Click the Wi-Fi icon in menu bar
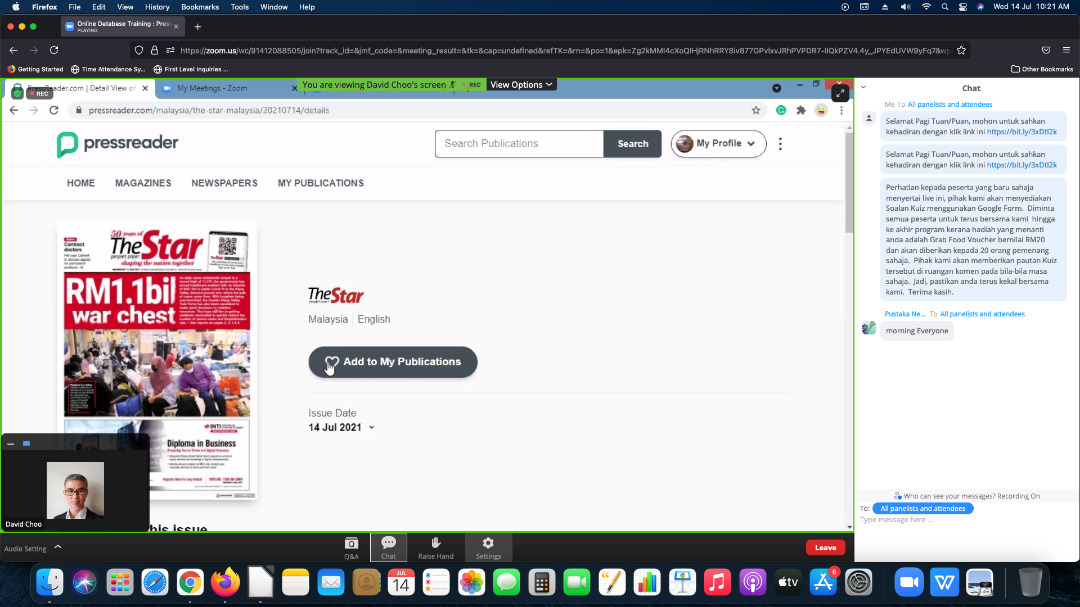1080x607 pixels. coord(926,7)
